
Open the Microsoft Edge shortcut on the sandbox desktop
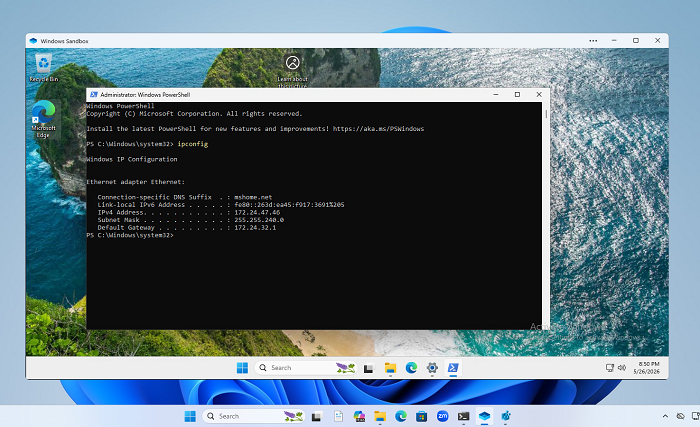(x=43, y=119)
